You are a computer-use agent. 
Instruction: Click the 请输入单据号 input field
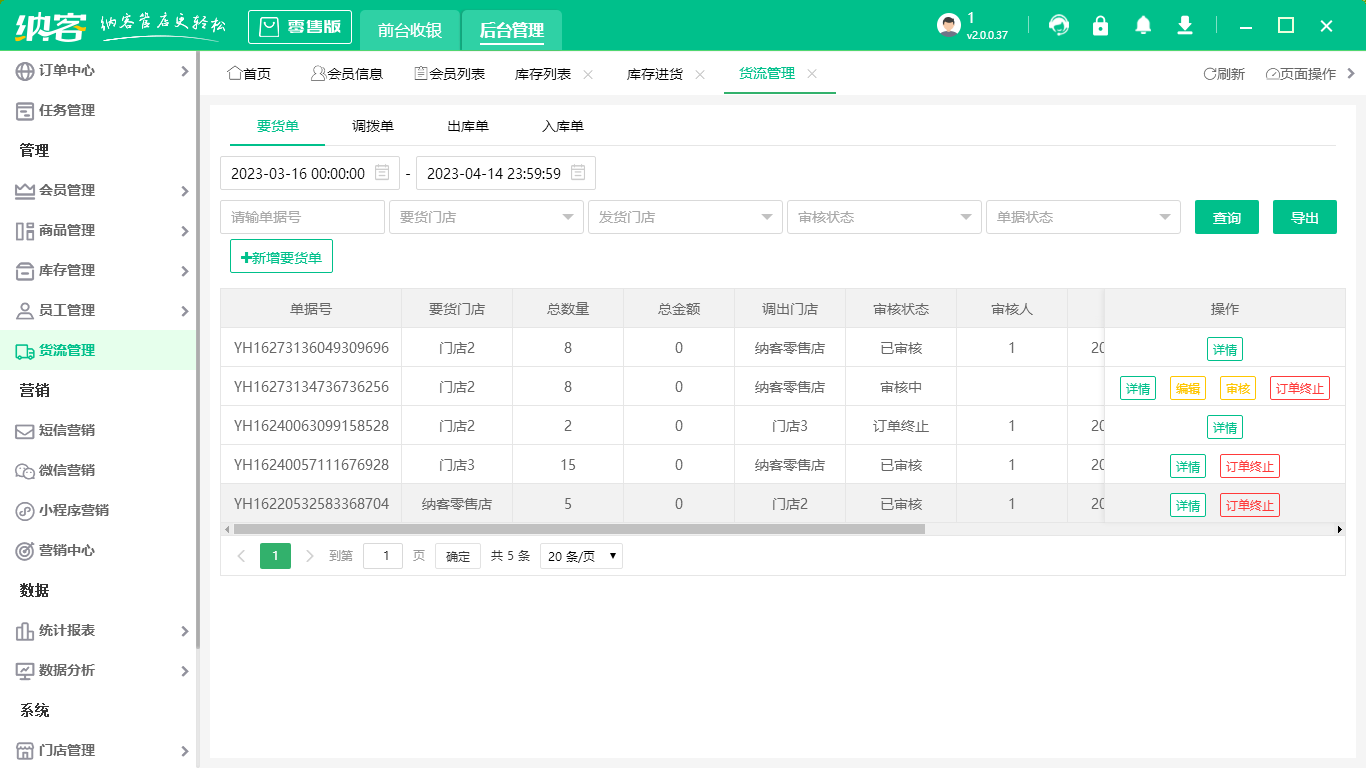point(302,216)
